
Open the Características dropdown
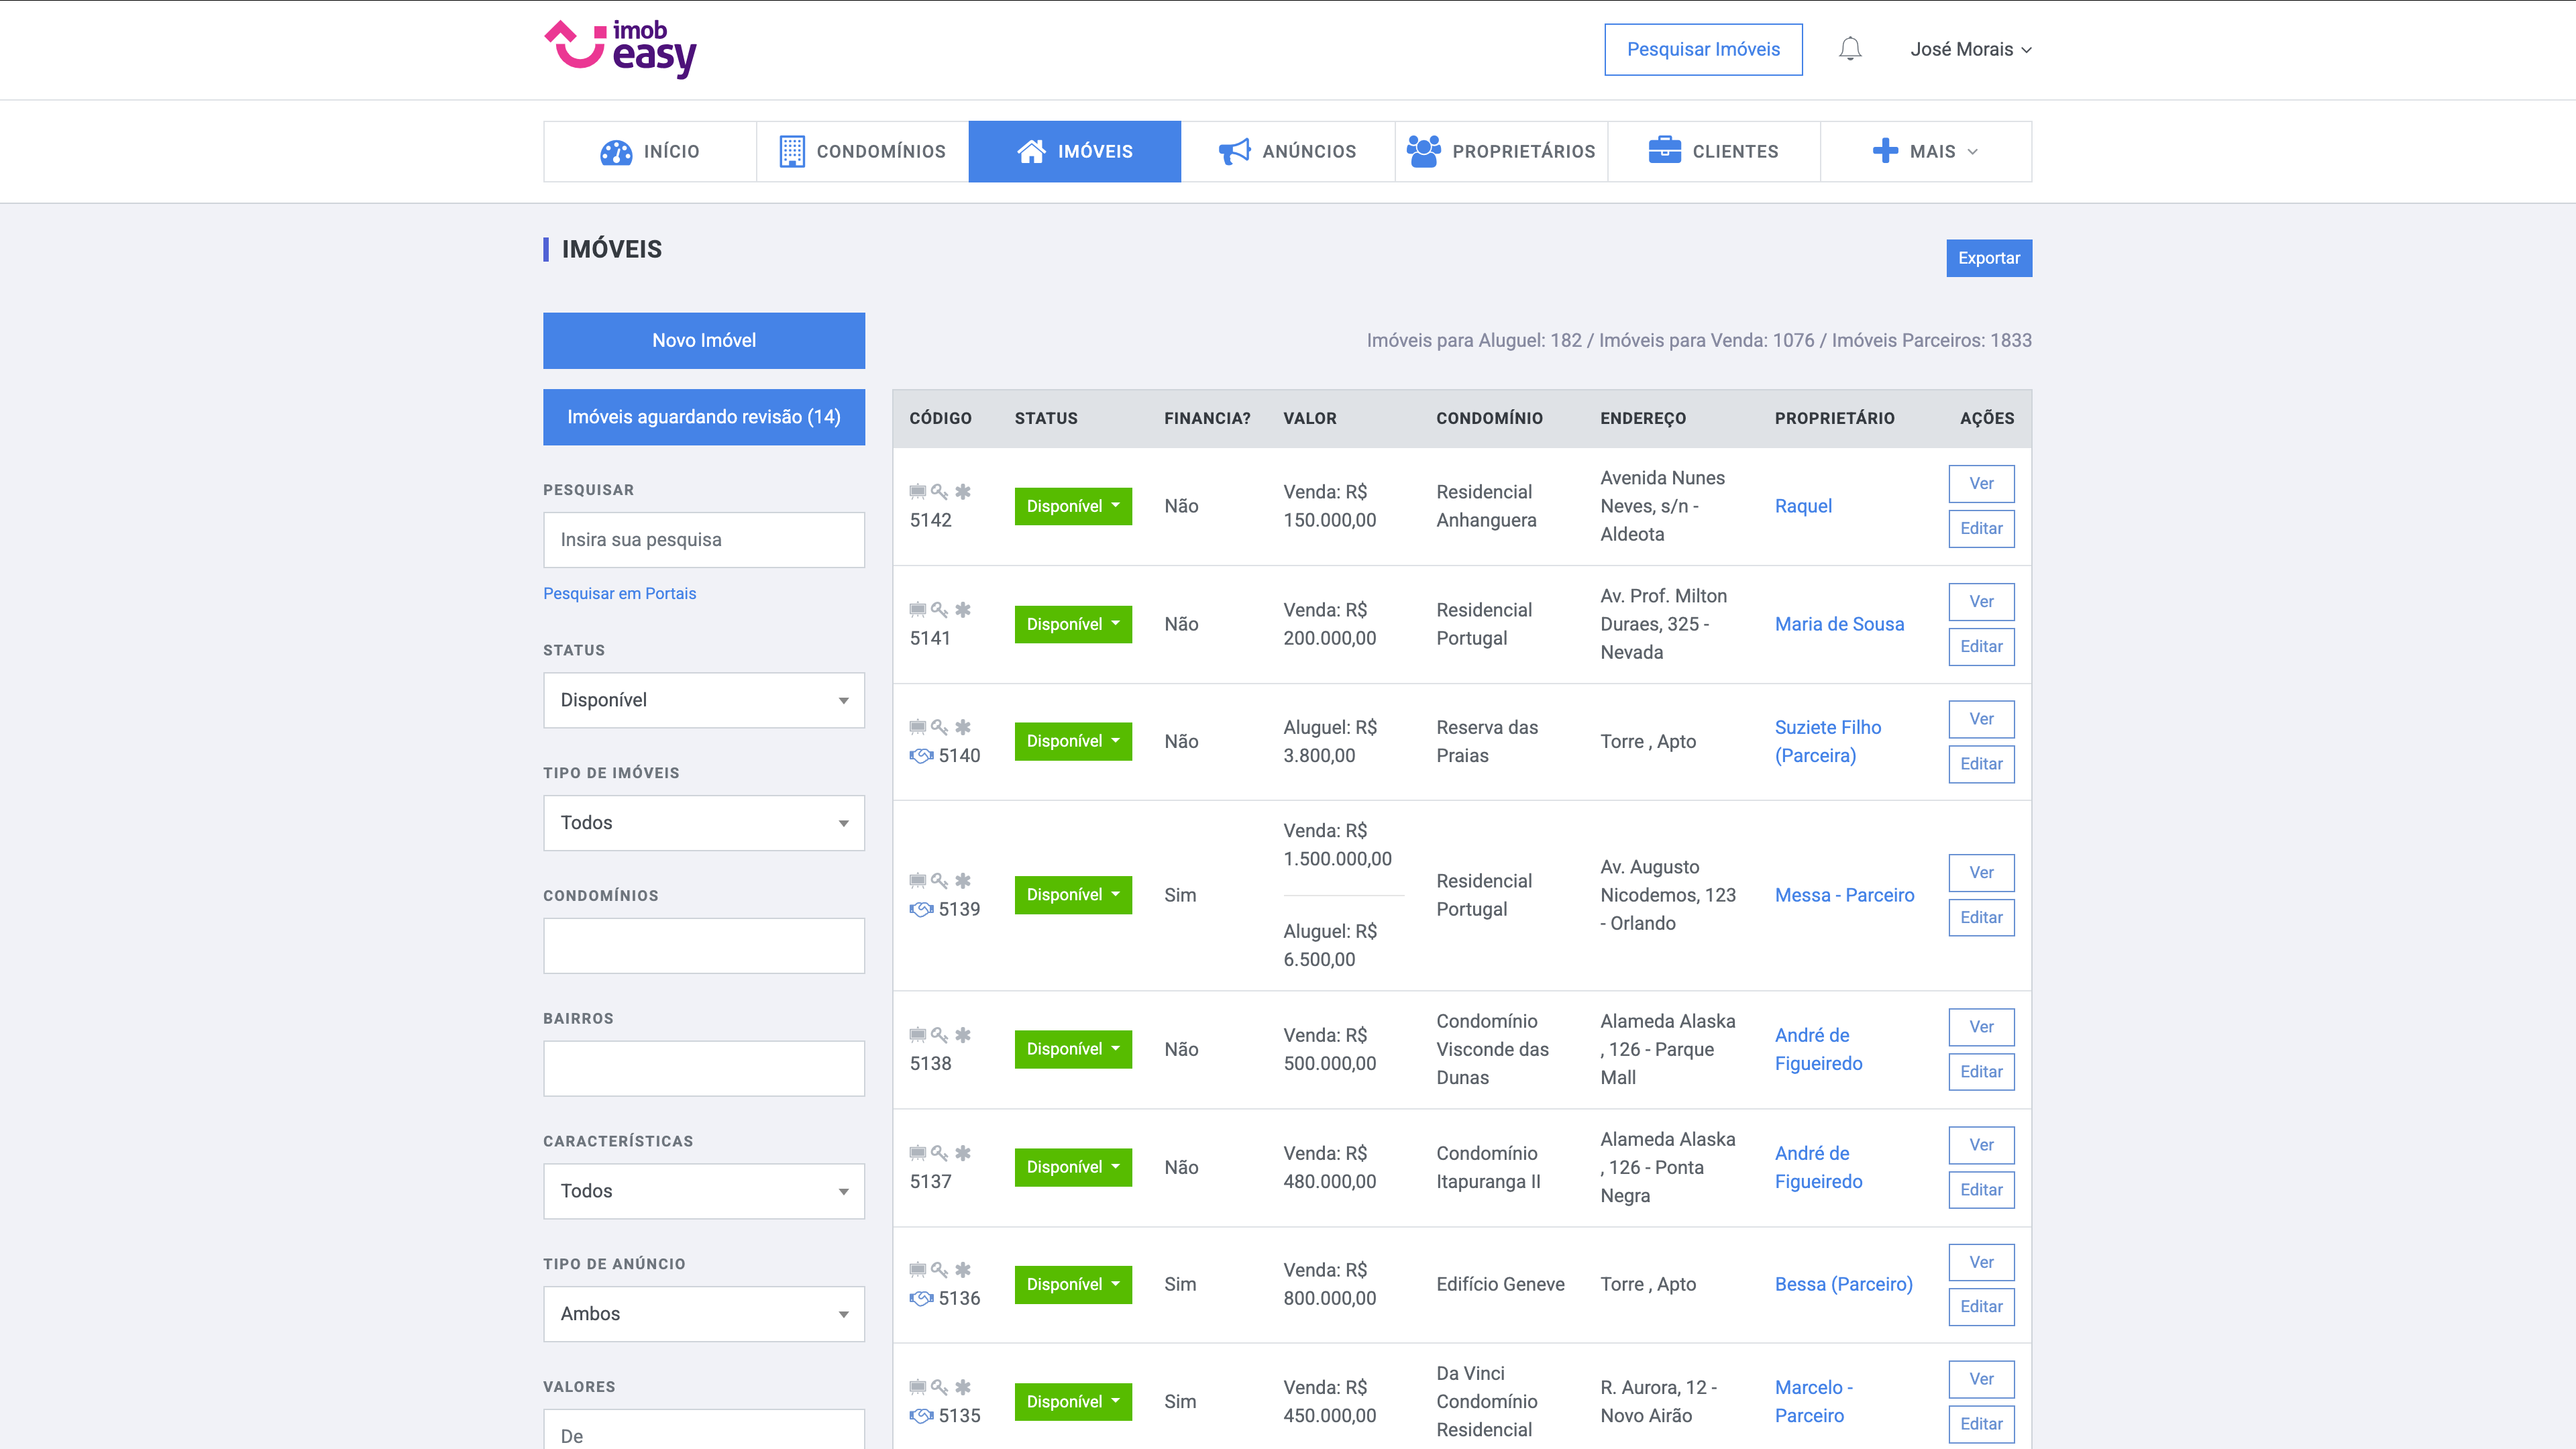[703, 1191]
